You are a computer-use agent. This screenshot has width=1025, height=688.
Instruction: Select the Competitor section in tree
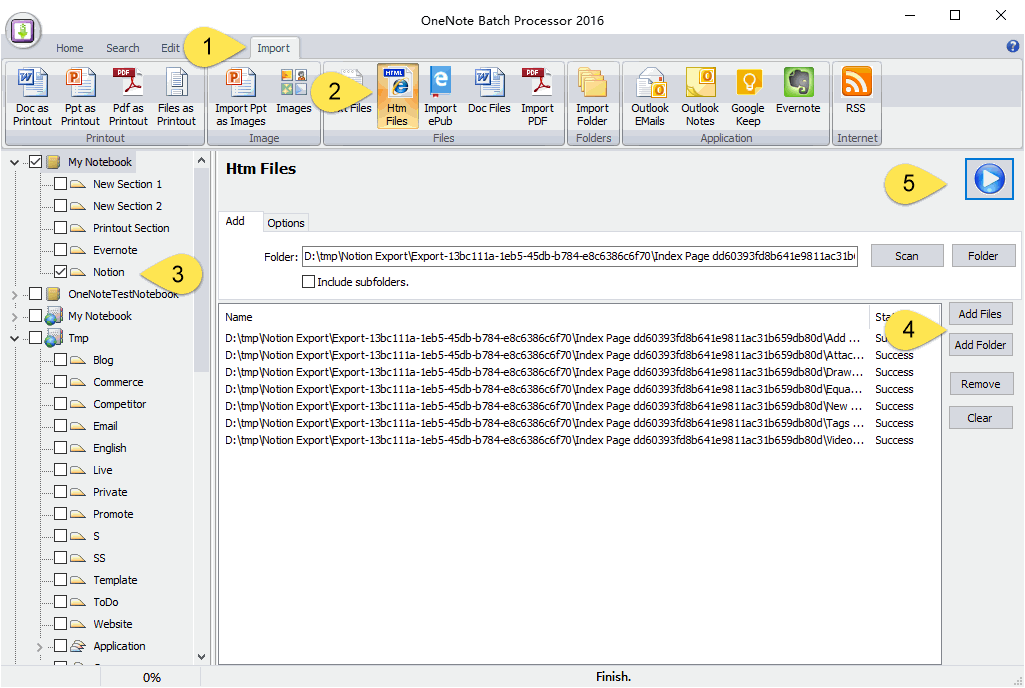(120, 404)
